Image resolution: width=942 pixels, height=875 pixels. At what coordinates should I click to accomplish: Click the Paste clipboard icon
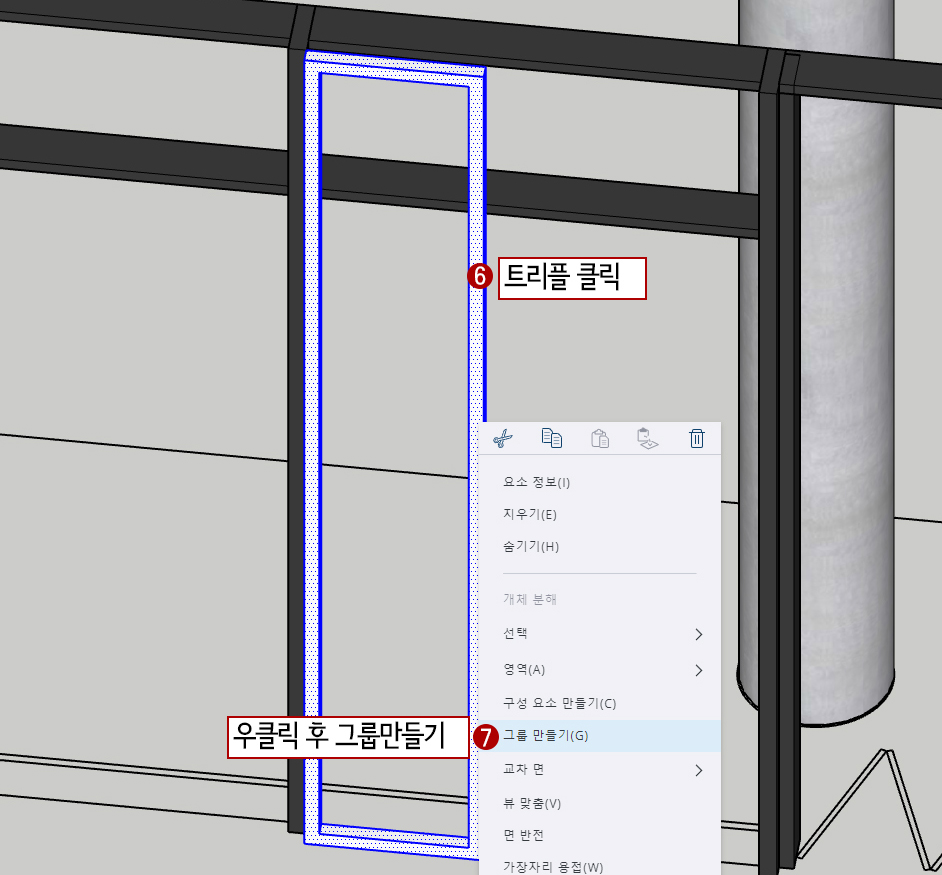point(600,439)
